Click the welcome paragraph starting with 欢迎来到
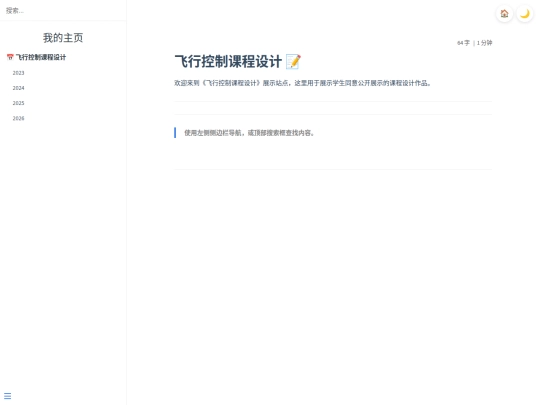The width and height of the screenshot is (540, 405). click(303, 83)
